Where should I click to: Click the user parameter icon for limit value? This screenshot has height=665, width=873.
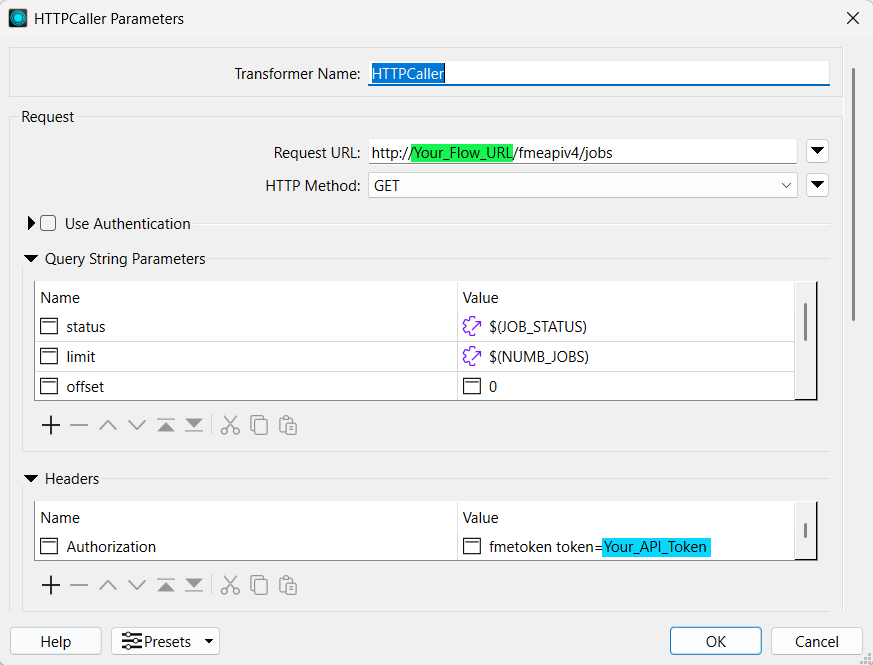[x=472, y=356]
